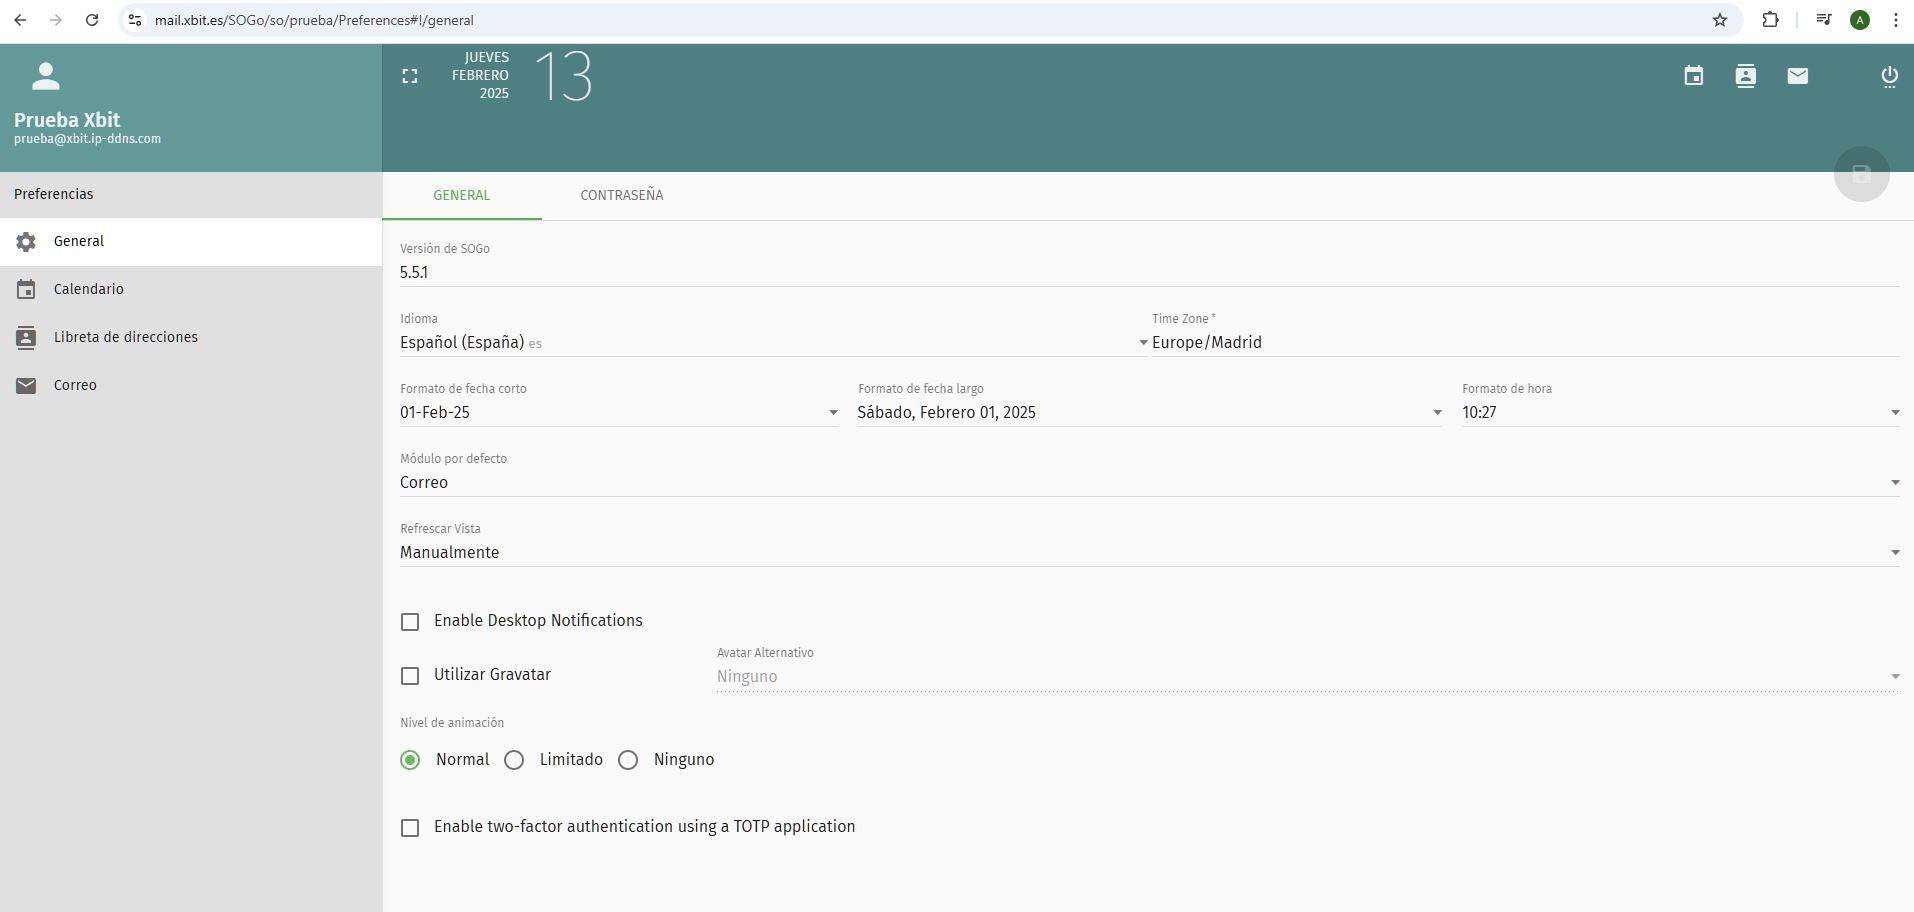The image size is (1914, 912).
Task: Select the Limitado animation level
Action: point(514,760)
